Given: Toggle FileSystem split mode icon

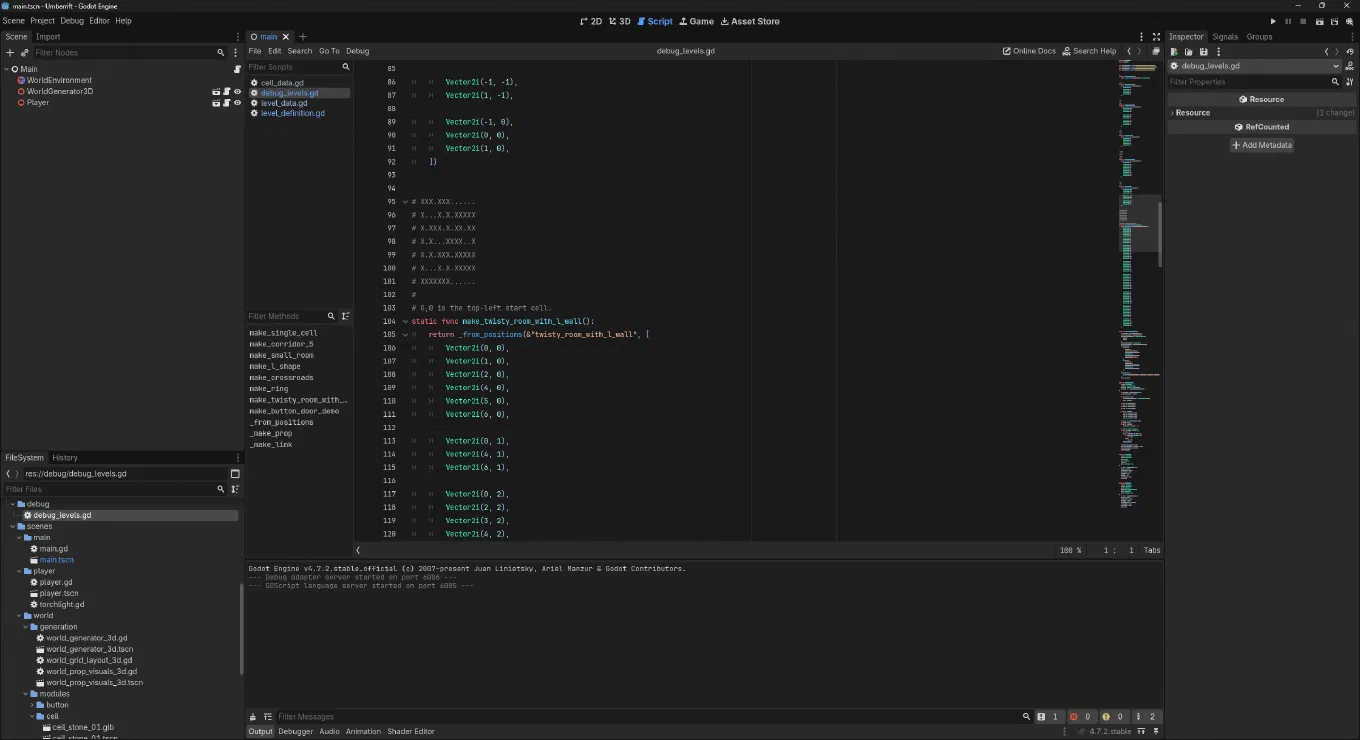Looking at the screenshot, I should pos(235,474).
